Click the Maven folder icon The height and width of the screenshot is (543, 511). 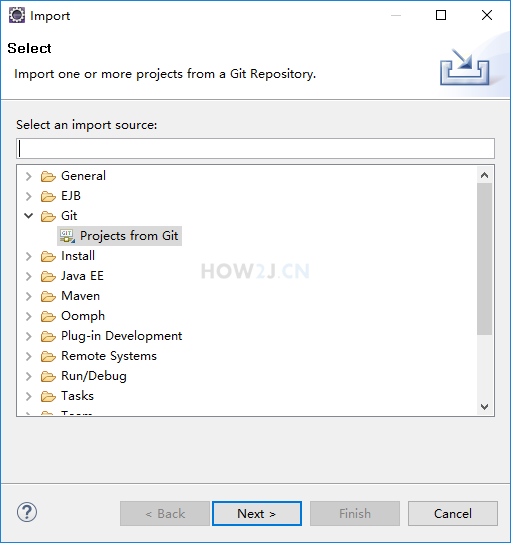pyautogui.click(x=48, y=296)
